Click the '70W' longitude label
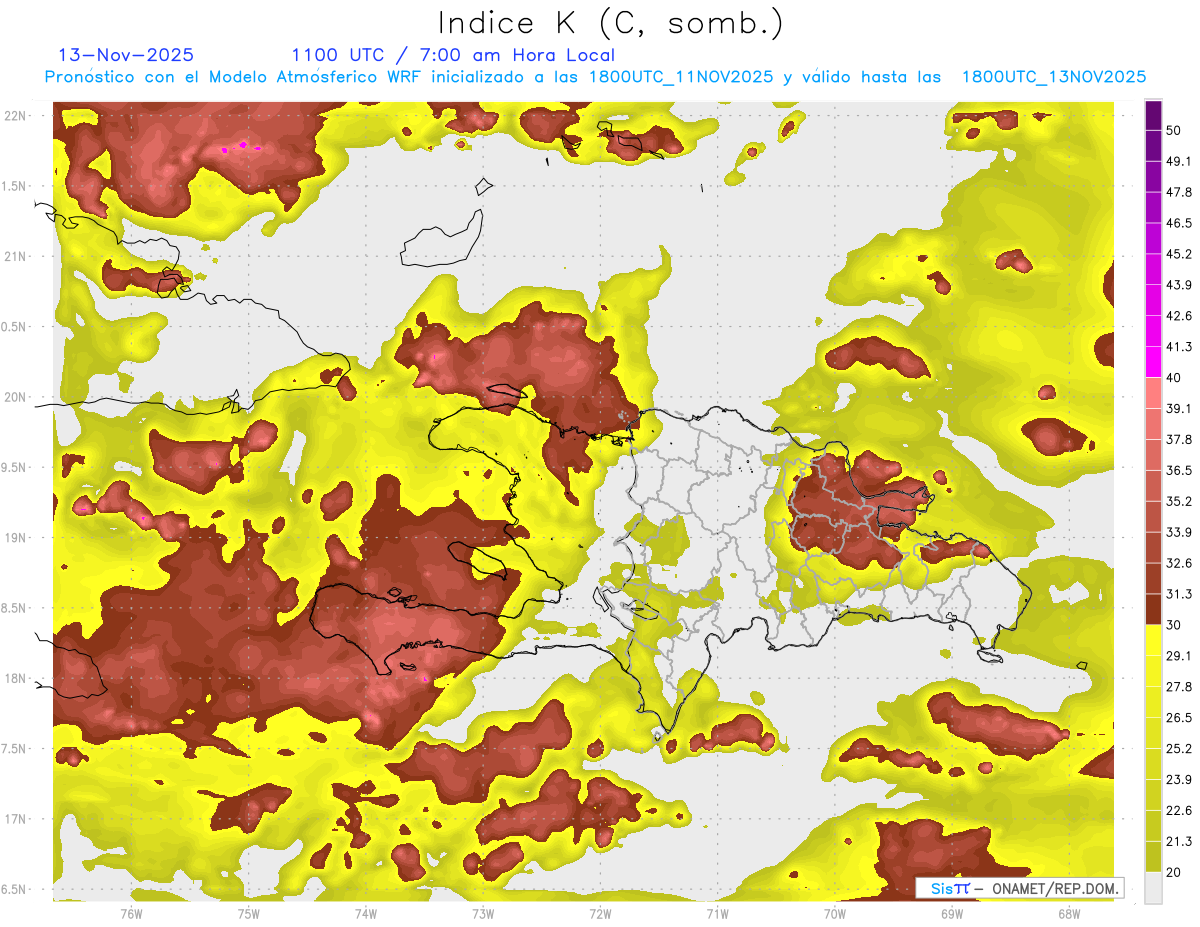The width and height of the screenshot is (1200, 927). (x=834, y=913)
